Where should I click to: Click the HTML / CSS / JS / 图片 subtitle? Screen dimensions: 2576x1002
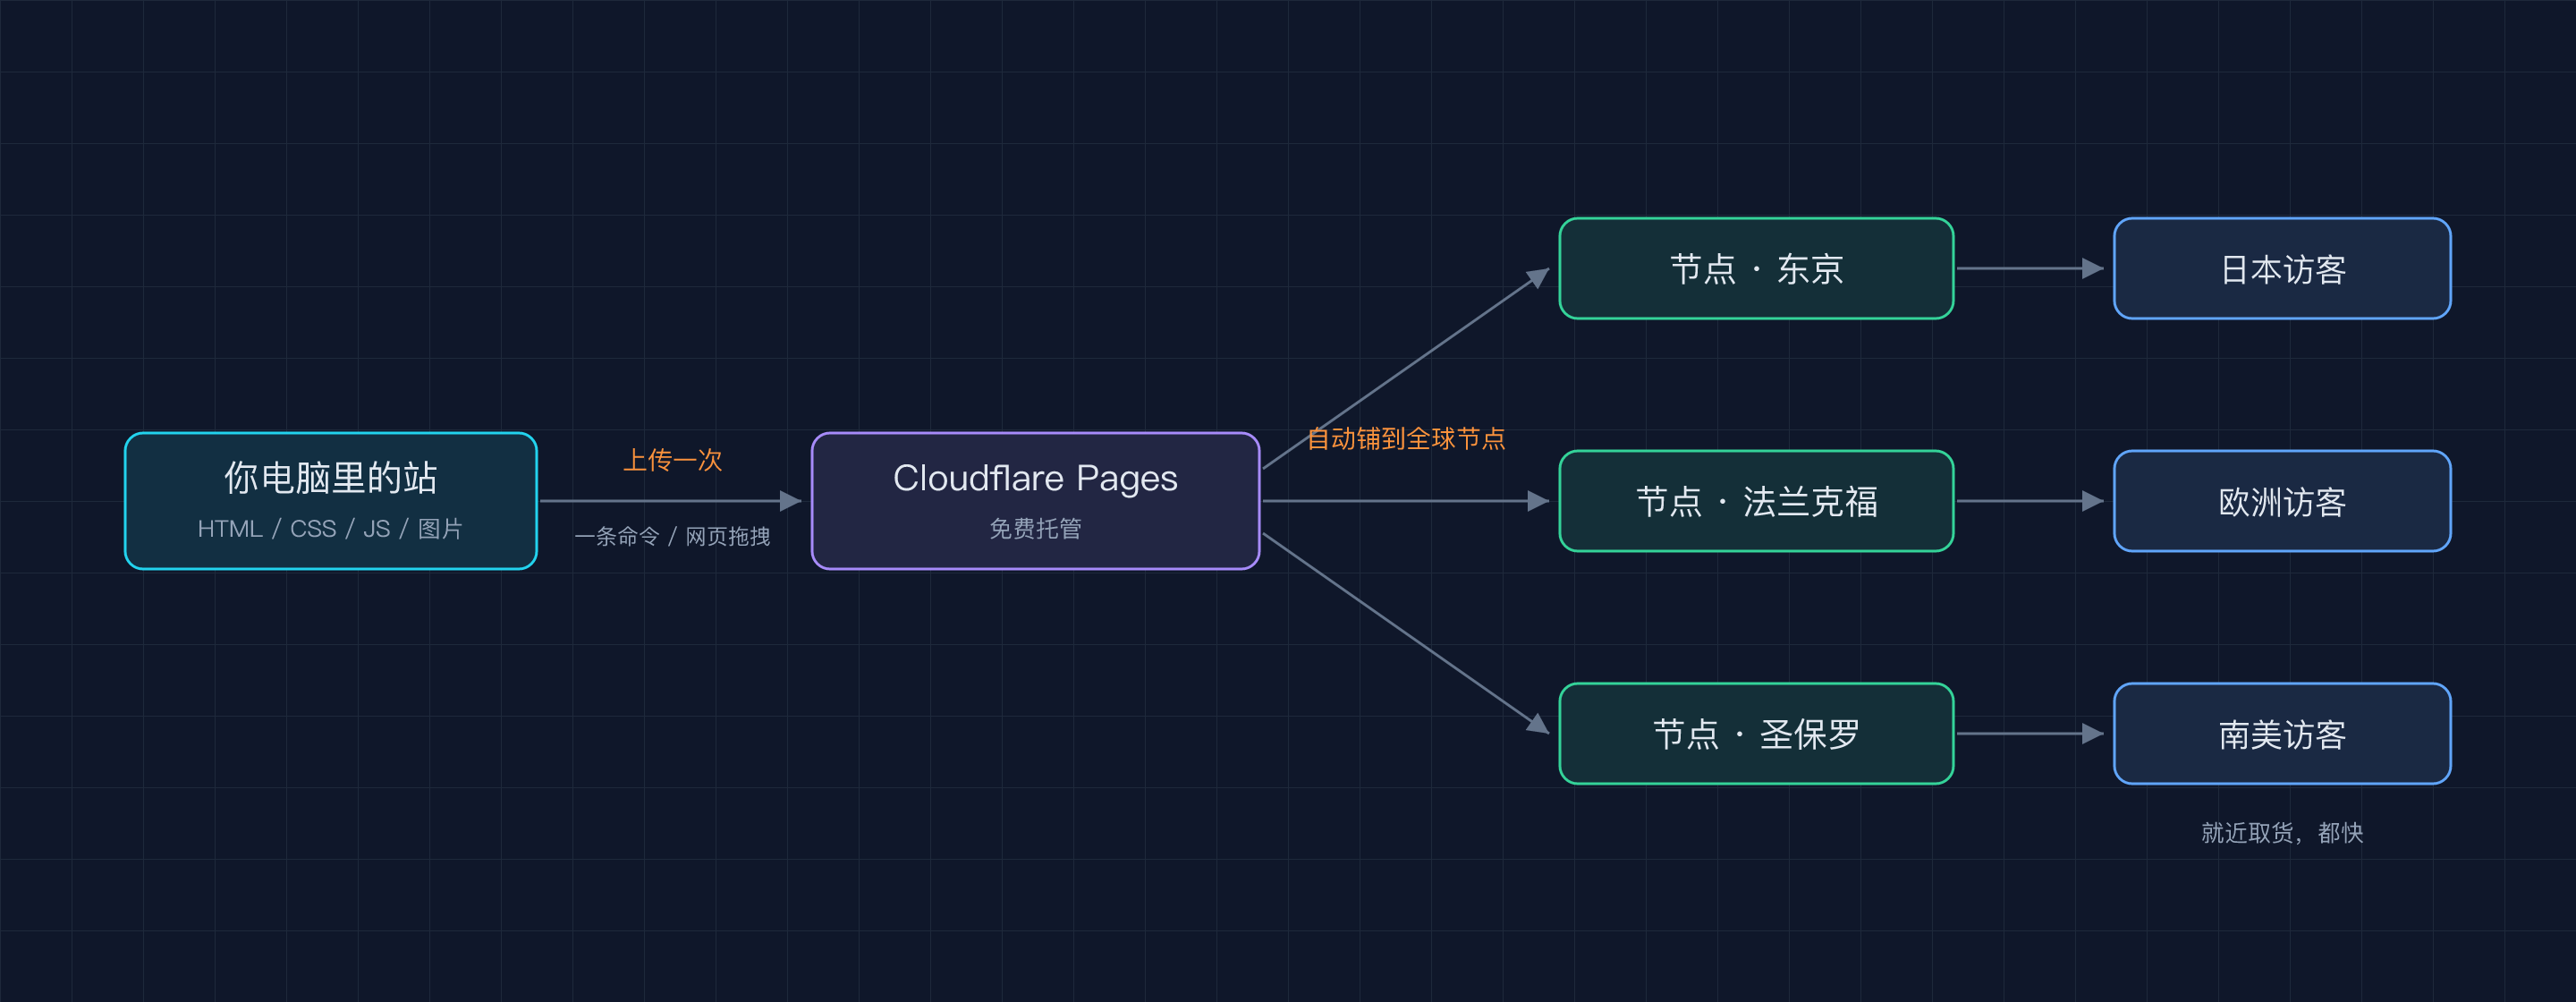[330, 529]
